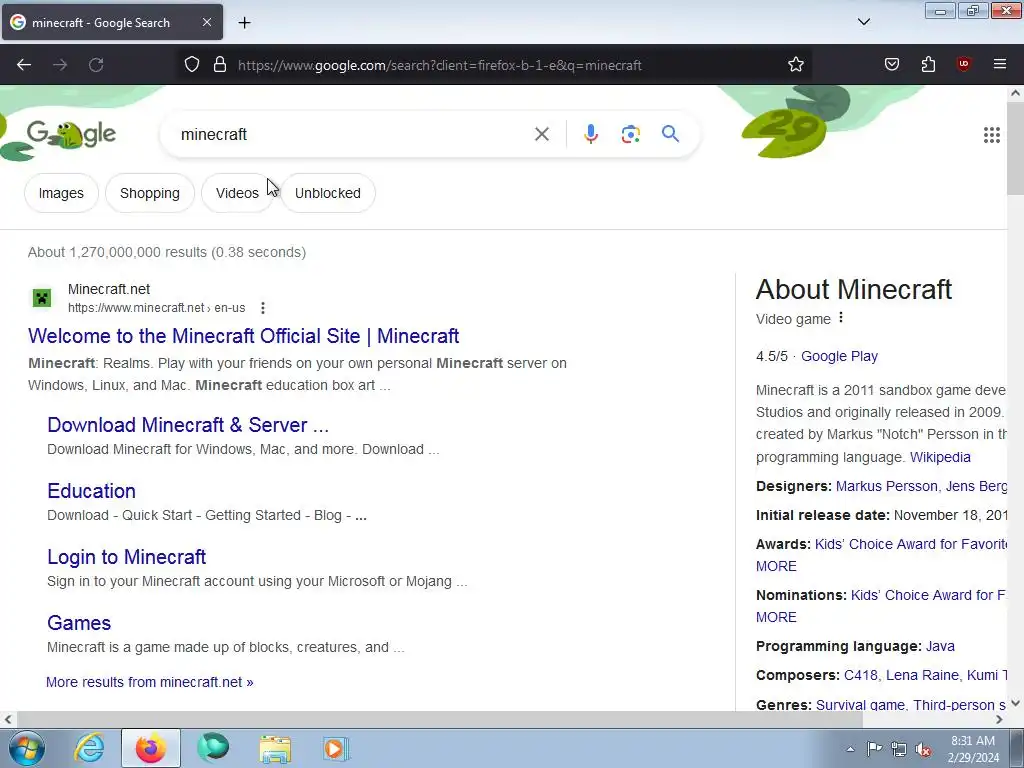
Task: Open tracking protection shield icon
Action: tap(191, 65)
